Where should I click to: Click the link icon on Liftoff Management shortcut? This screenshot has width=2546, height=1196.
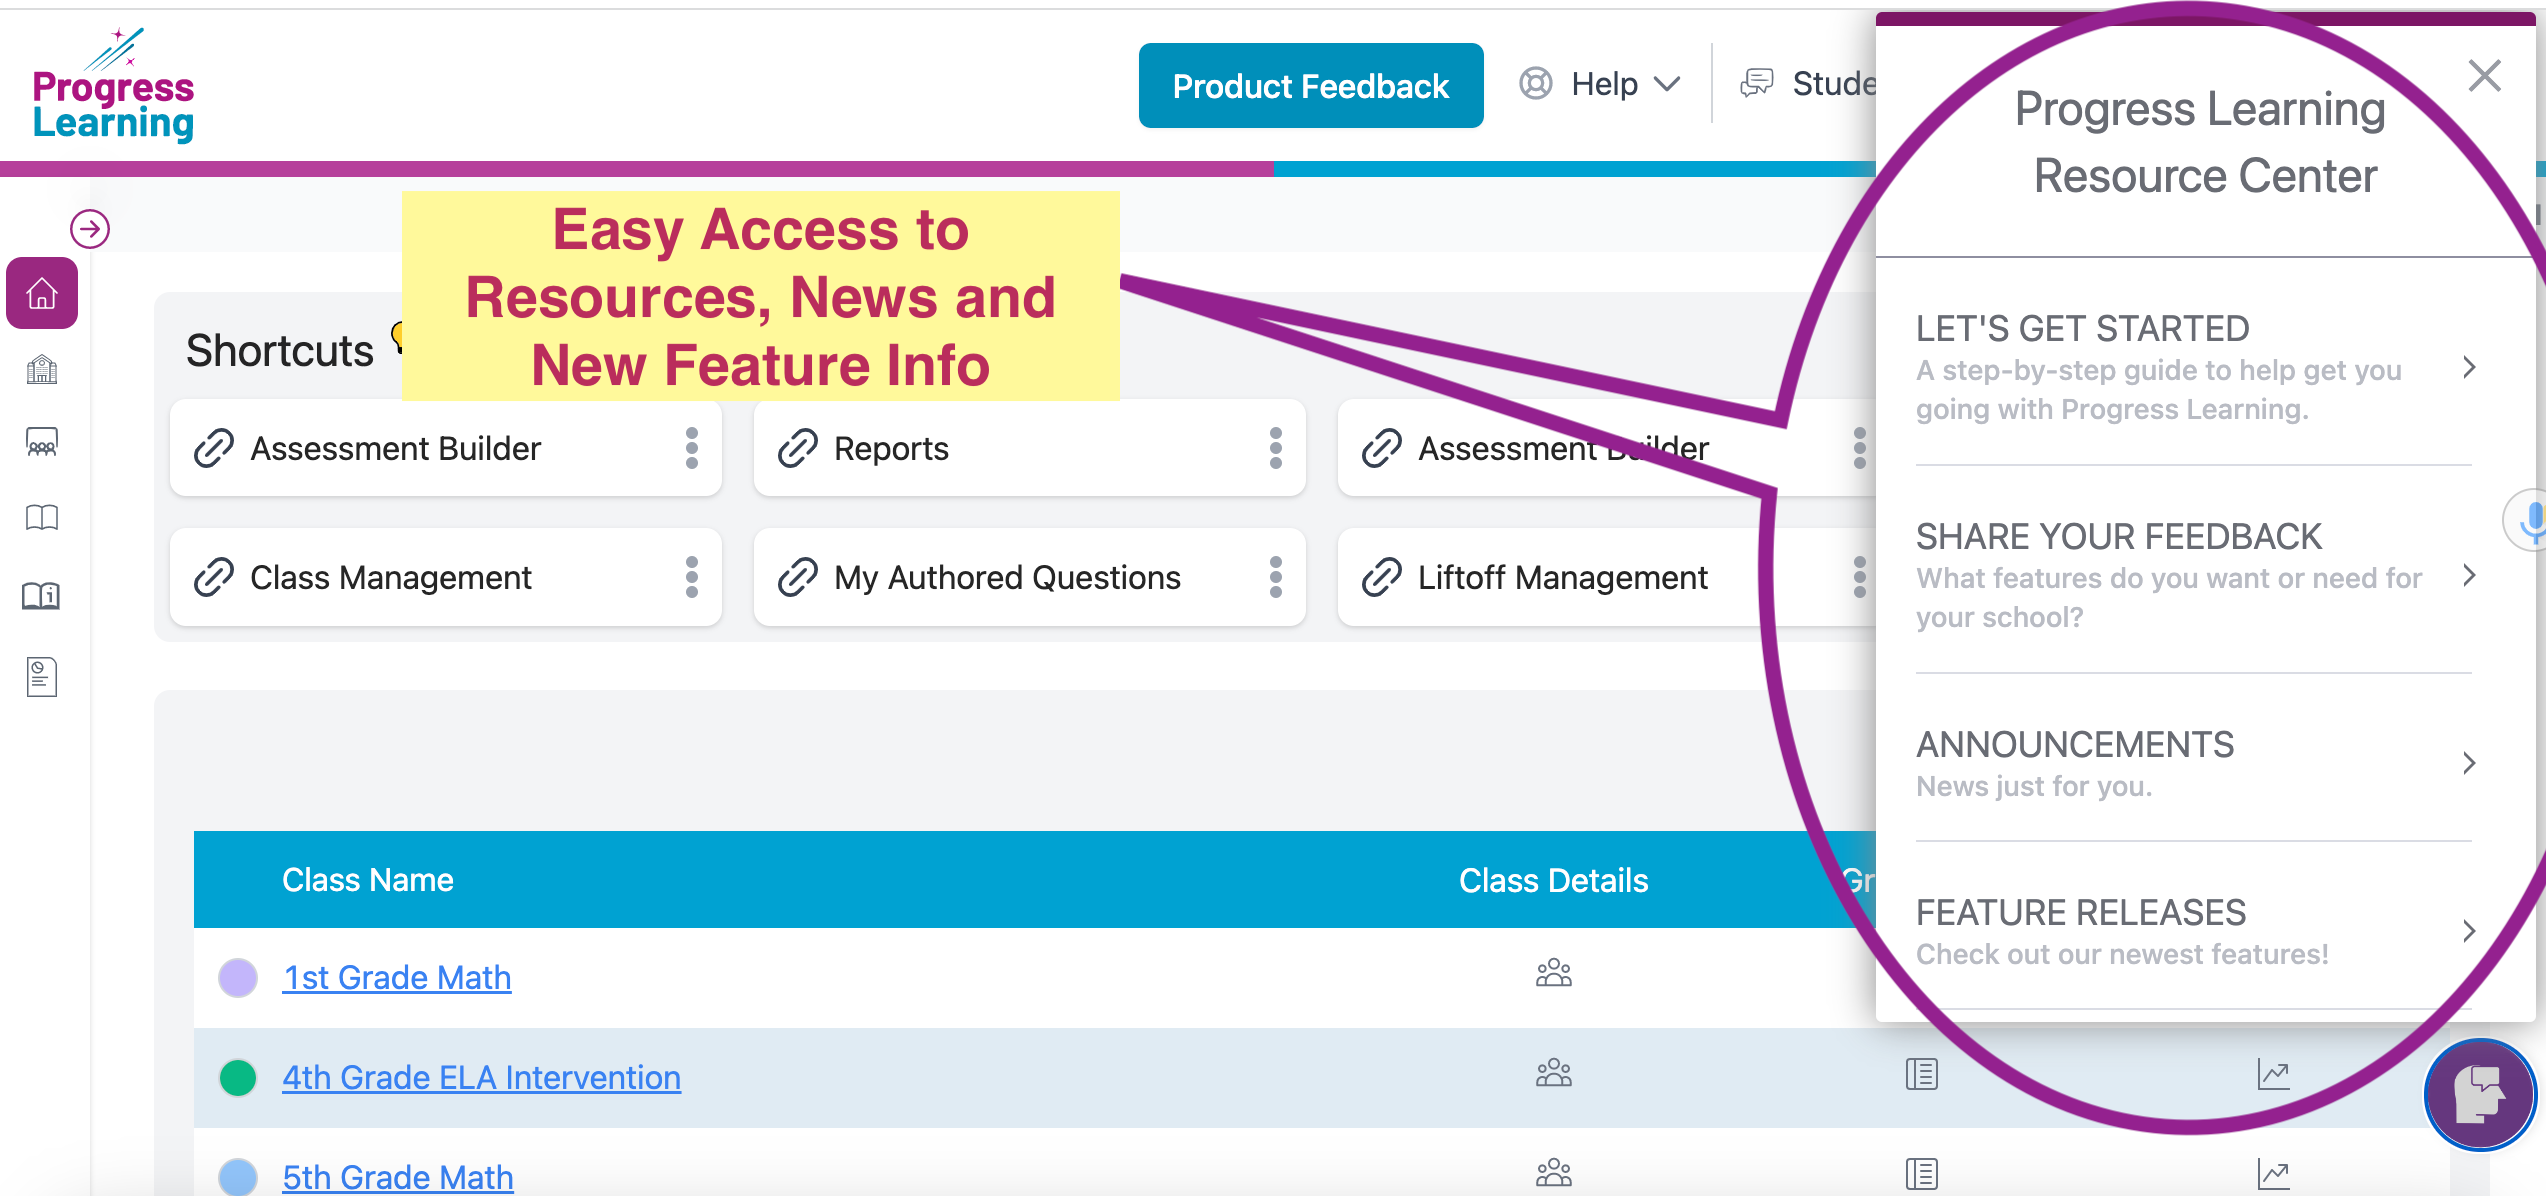[1382, 578]
